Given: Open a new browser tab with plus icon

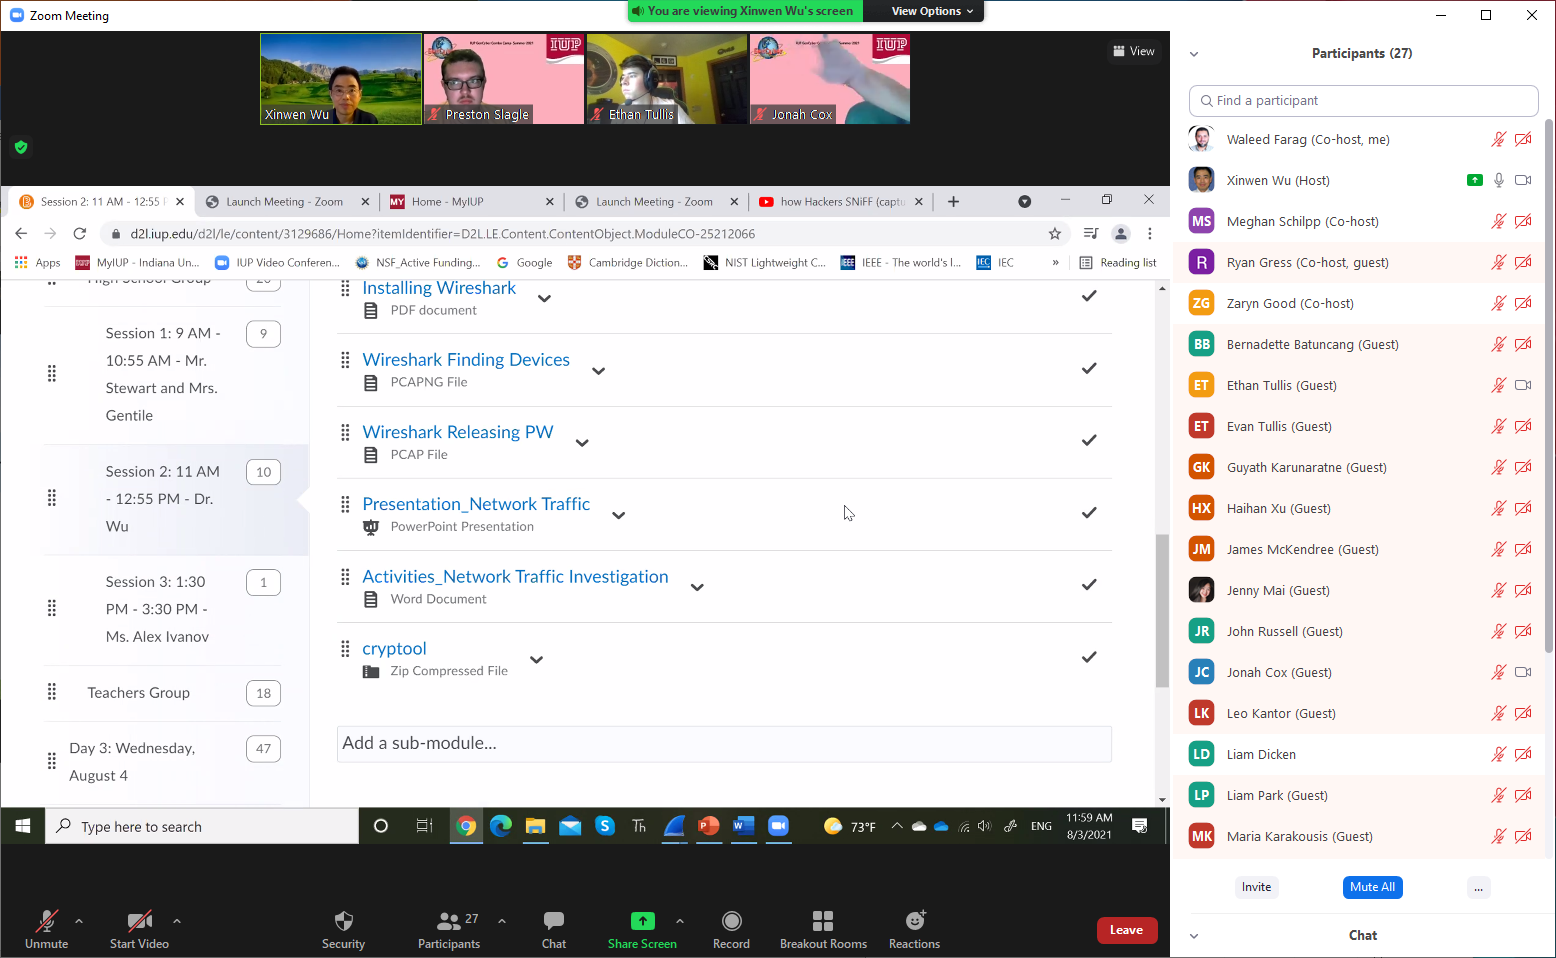Looking at the screenshot, I should (953, 201).
